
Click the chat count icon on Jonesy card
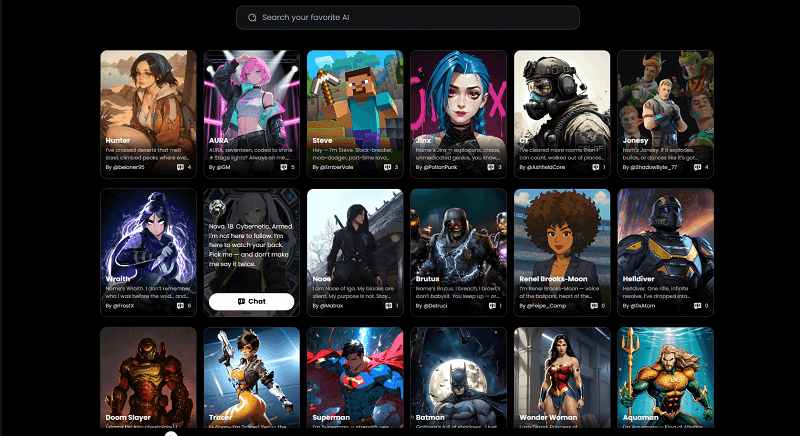click(x=696, y=167)
